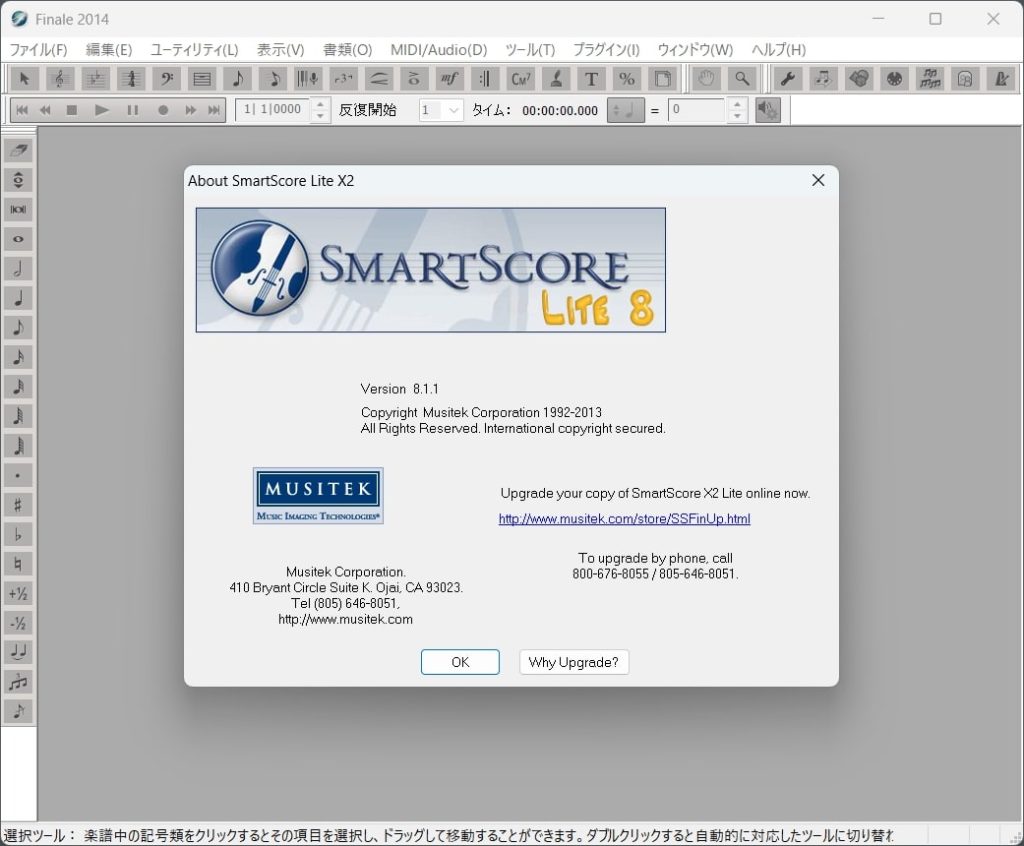Viewport: 1024px width, 846px height.
Task: Choose the sharp accidental in the palette
Action: click(x=19, y=504)
